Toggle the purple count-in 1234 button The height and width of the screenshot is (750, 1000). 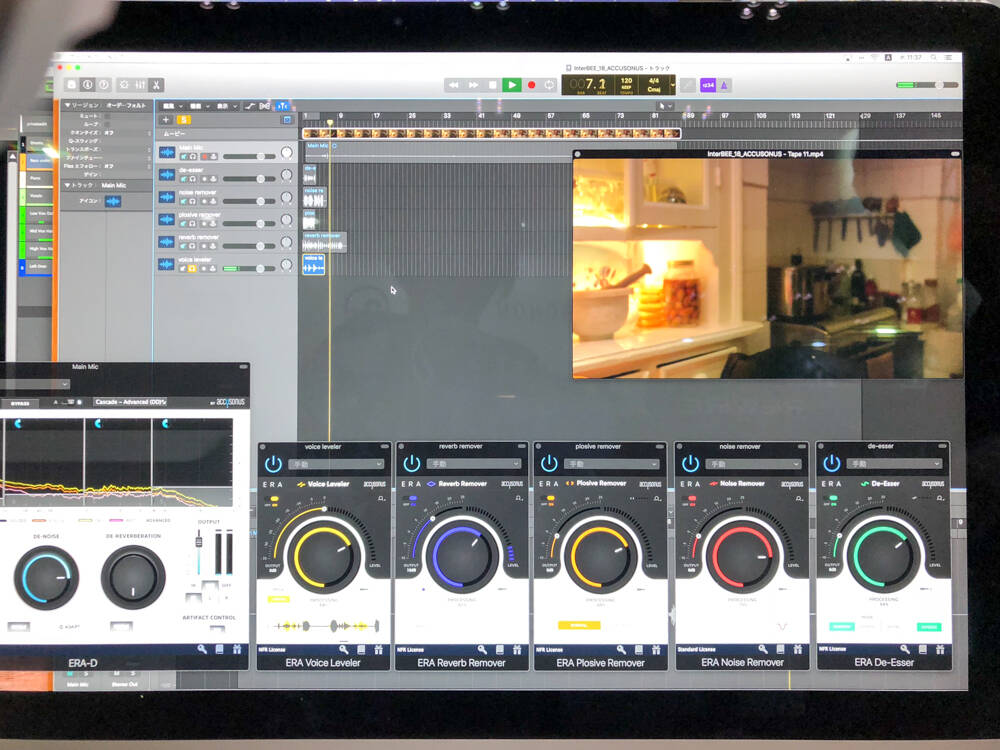(708, 85)
